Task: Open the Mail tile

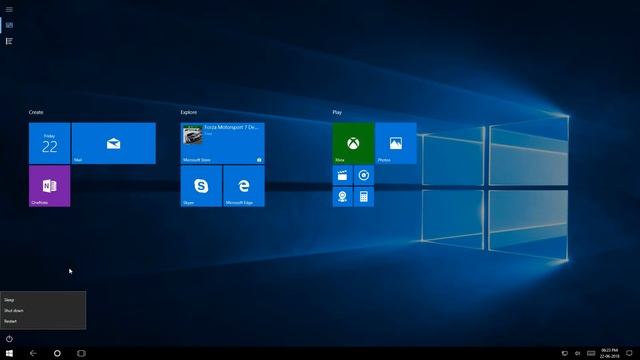Action: (x=113, y=143)
